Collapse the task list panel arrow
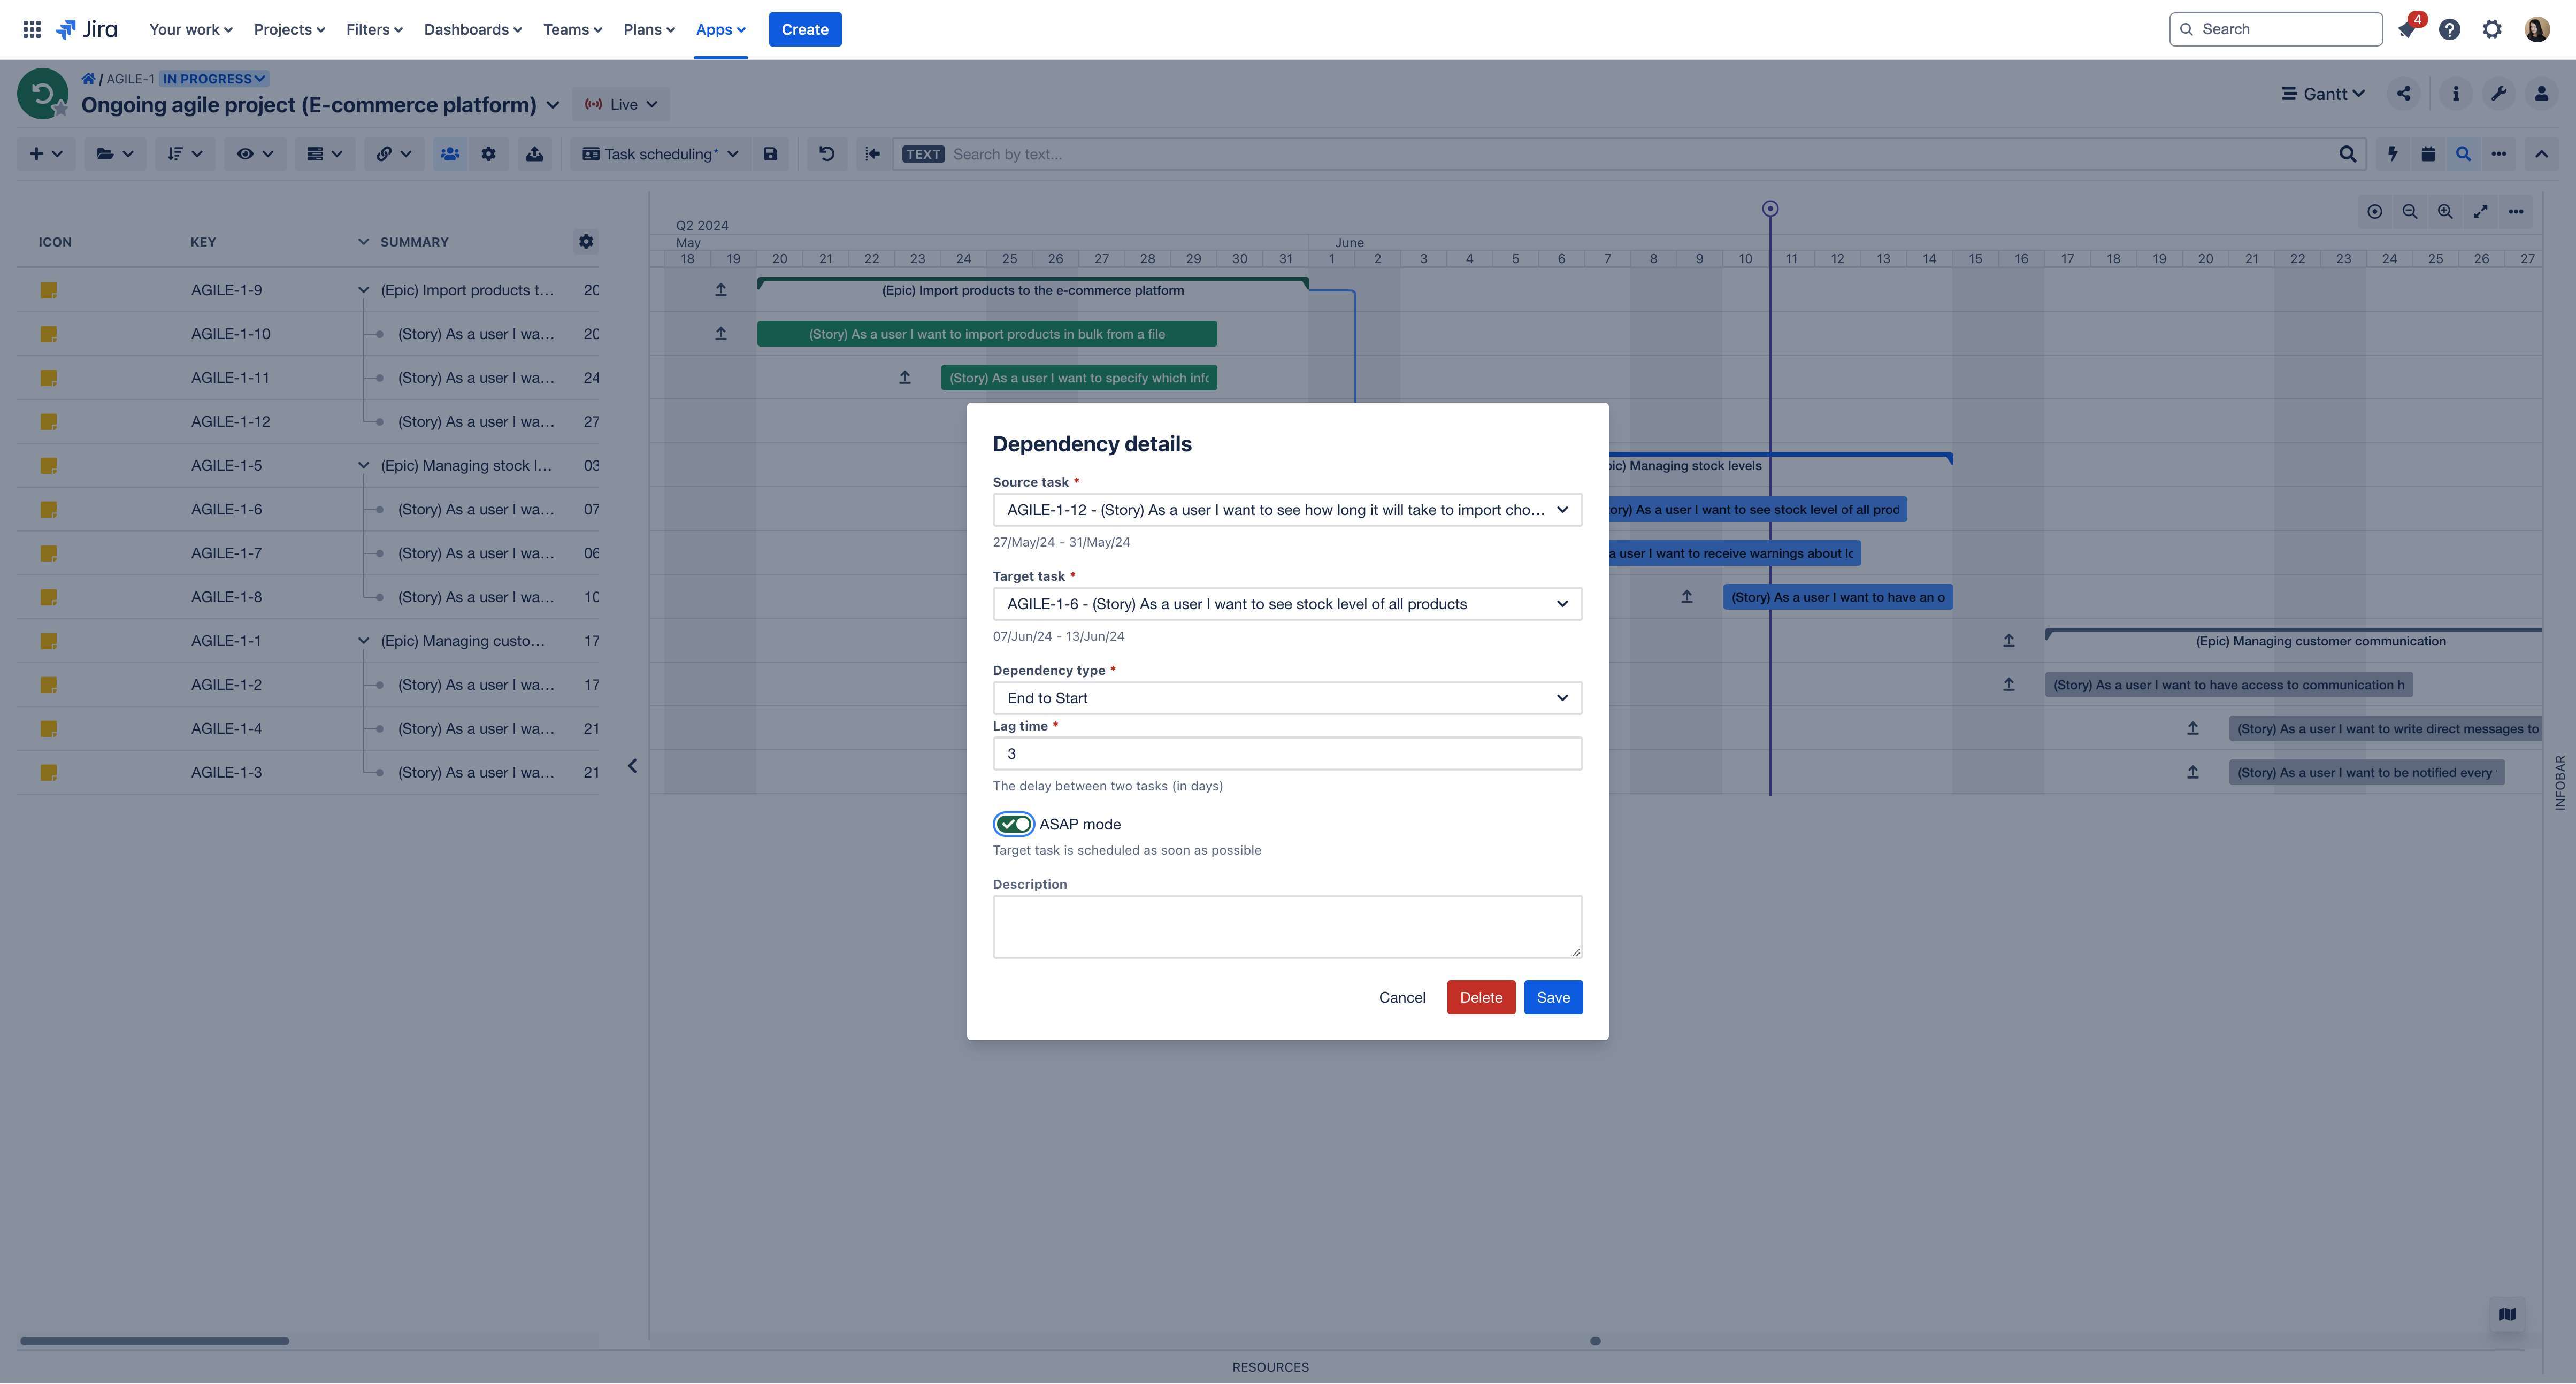This screenshot has width=2576, height=1384. 632,766
